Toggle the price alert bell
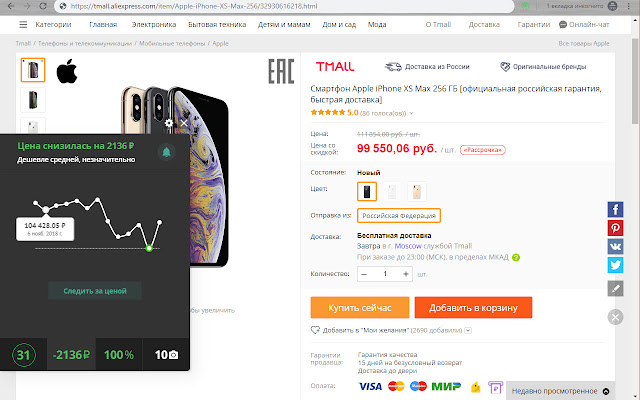Viewport: 640px width, 400px height. [x=166, y=152]
